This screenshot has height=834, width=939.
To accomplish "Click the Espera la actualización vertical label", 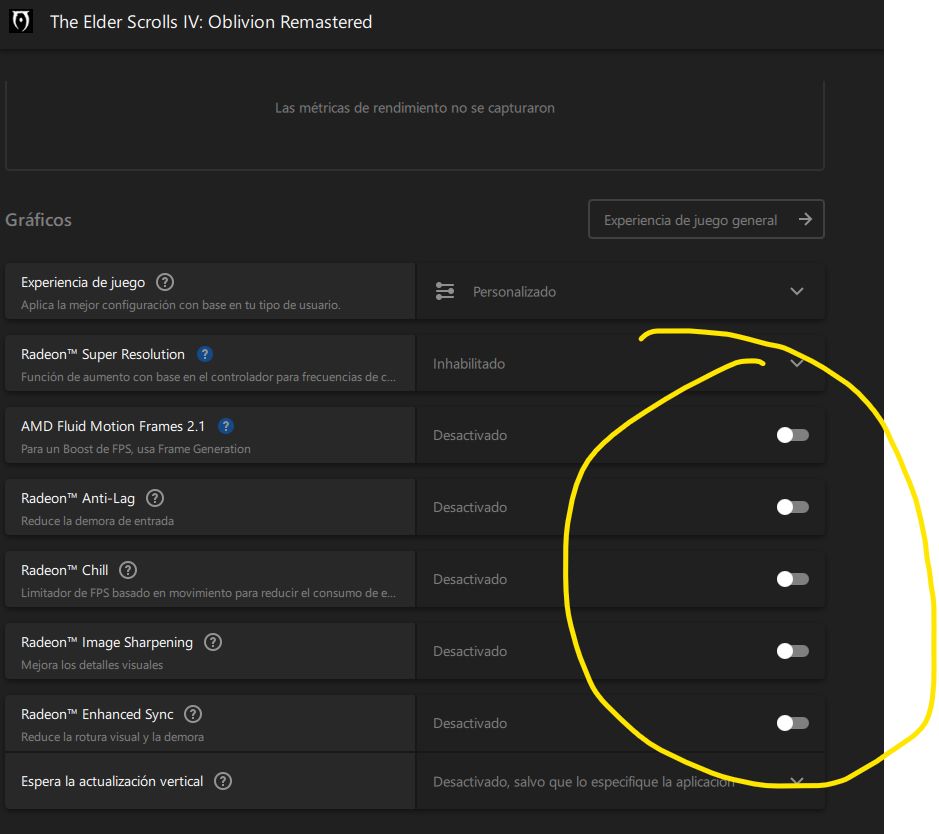I will (x=112, y=781).
